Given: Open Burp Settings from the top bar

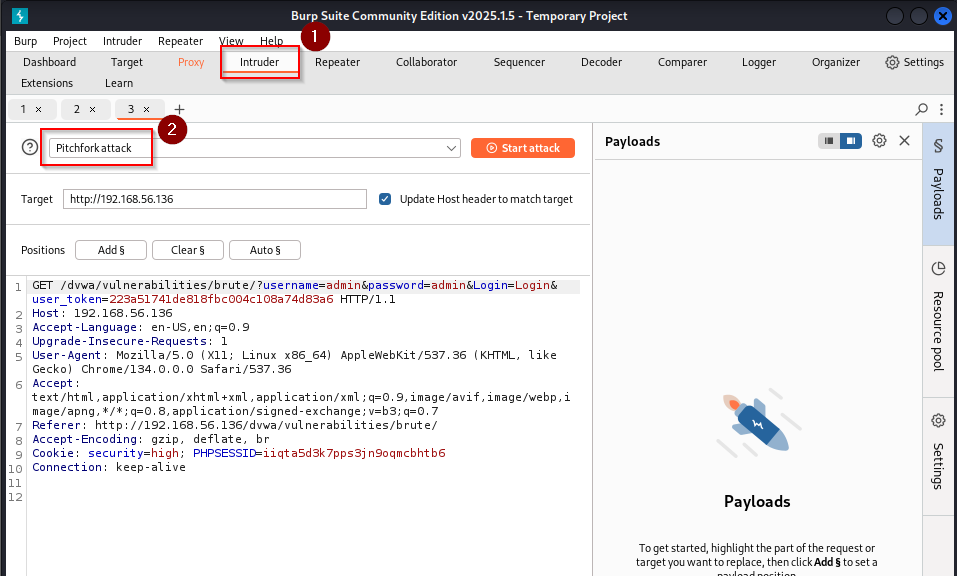Looking at the screenshot, I should point(914,62).
